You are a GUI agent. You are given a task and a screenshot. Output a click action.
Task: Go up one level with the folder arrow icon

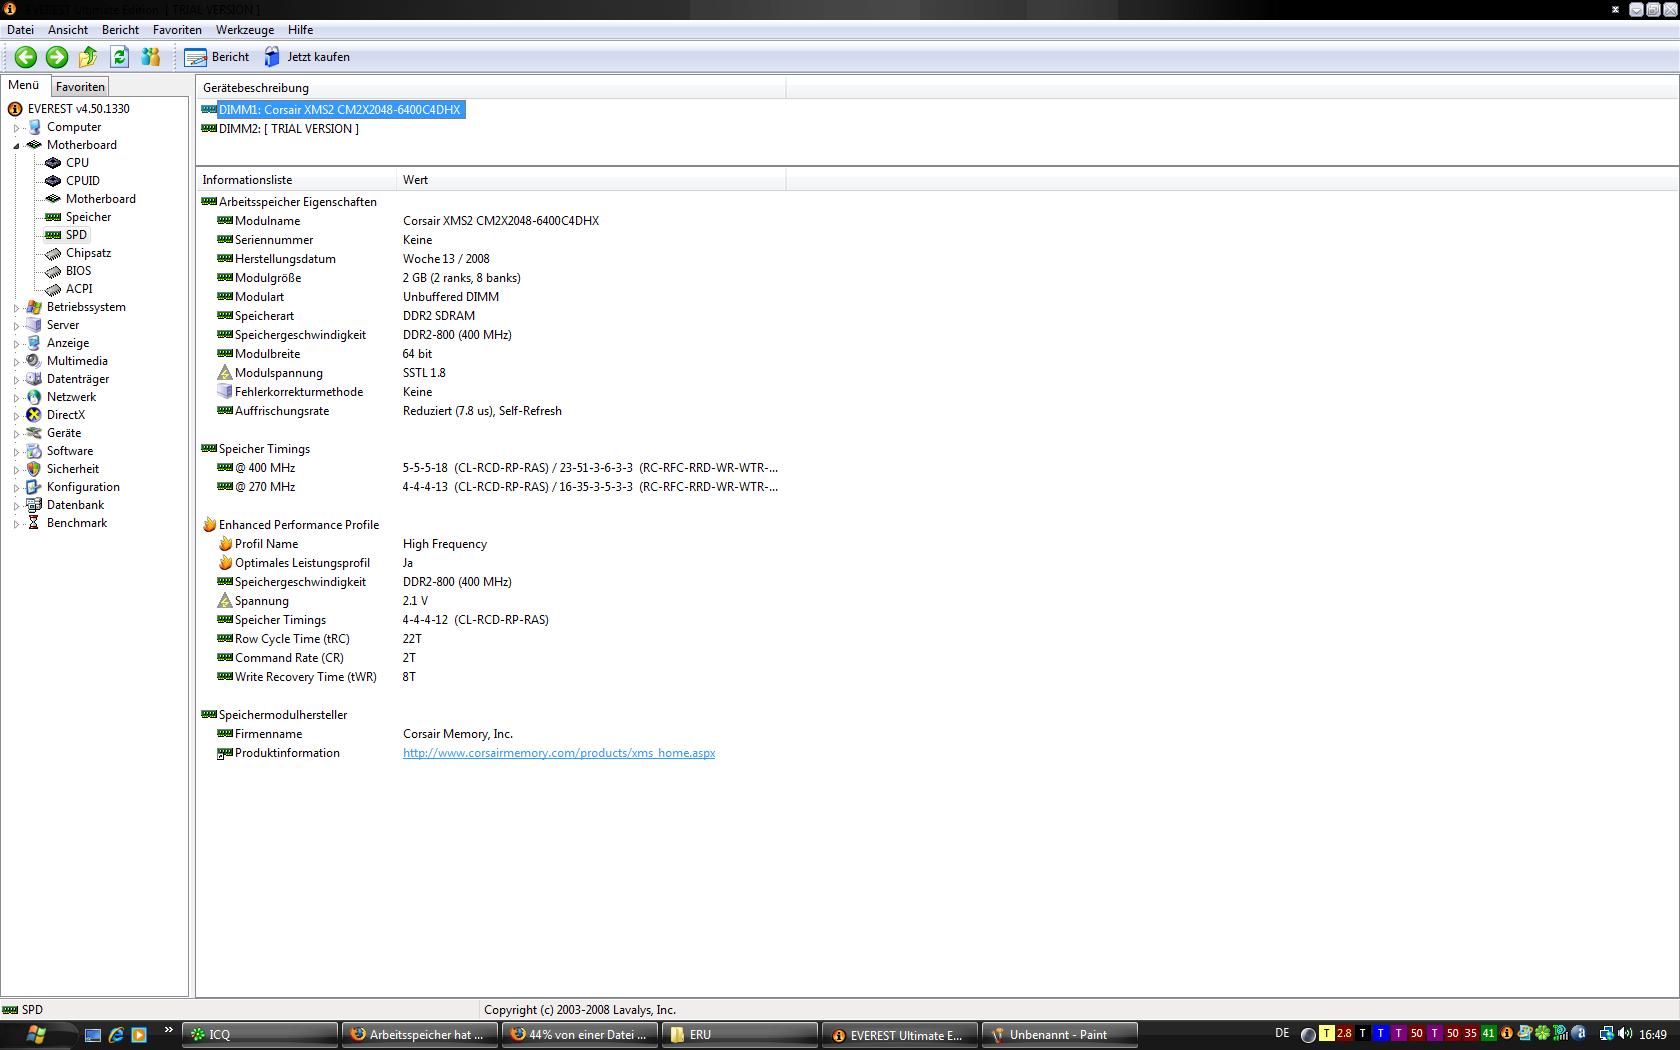tap(88, 57)
